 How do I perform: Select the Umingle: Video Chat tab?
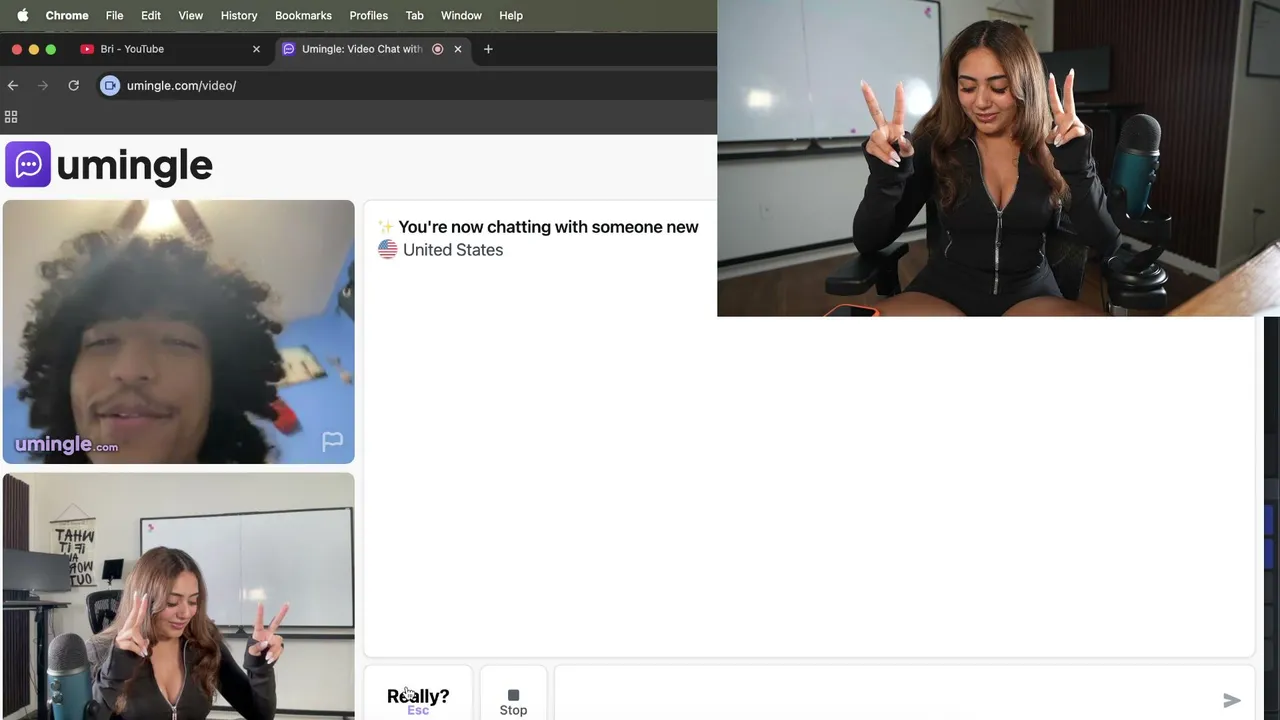coord(372,49)
